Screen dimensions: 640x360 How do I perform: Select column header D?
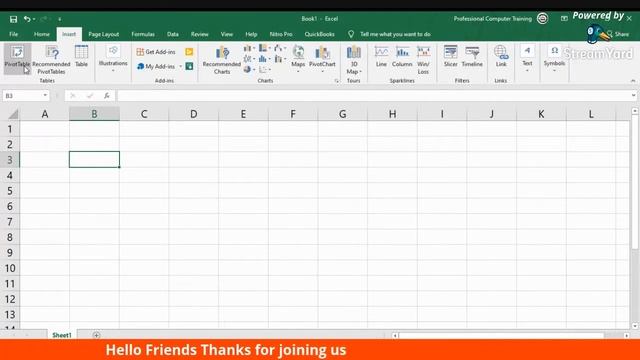coord(193,114)
